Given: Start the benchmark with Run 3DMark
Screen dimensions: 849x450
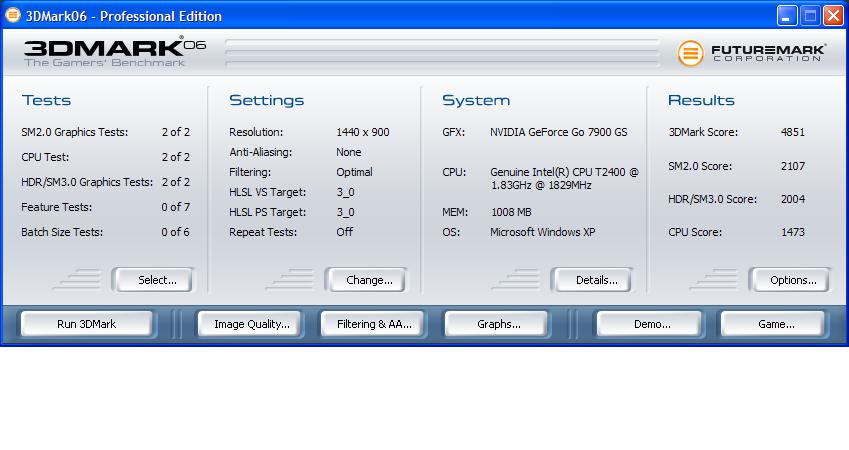Looking at the screenshot, I should pos(87,324).
